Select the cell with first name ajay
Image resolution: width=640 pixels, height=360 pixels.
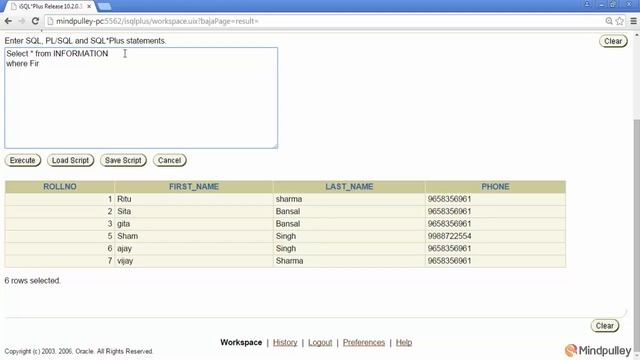click(x=194, y=249)
